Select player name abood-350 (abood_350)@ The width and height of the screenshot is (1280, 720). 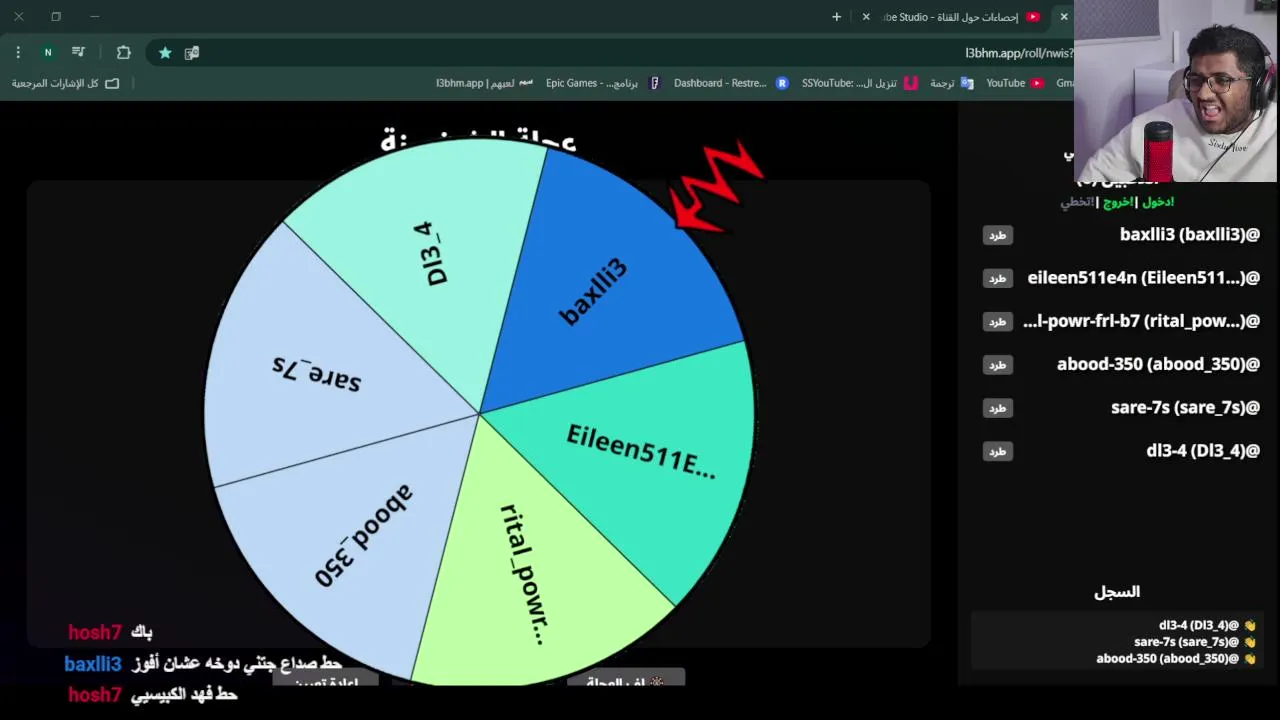[x=1158, y=364]
